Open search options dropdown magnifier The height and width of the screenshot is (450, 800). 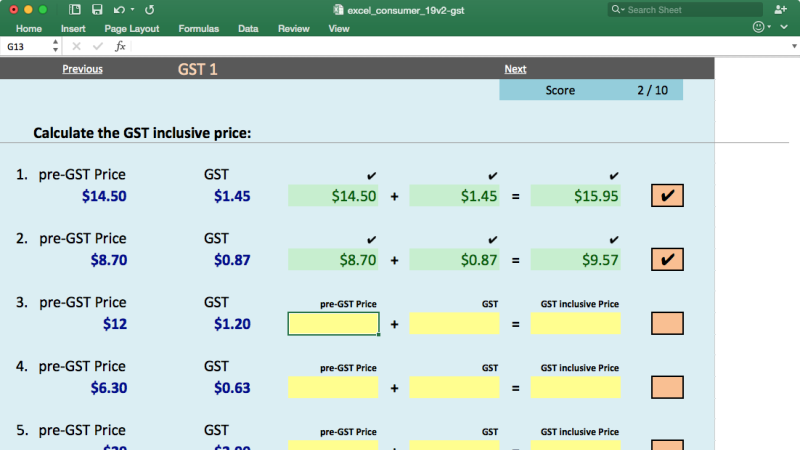coord(618,10)
